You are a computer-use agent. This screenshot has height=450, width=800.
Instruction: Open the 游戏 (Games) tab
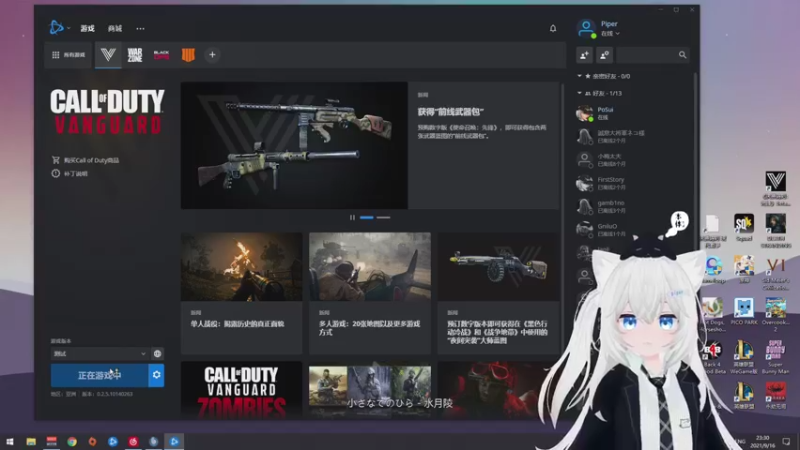[87, 29]
